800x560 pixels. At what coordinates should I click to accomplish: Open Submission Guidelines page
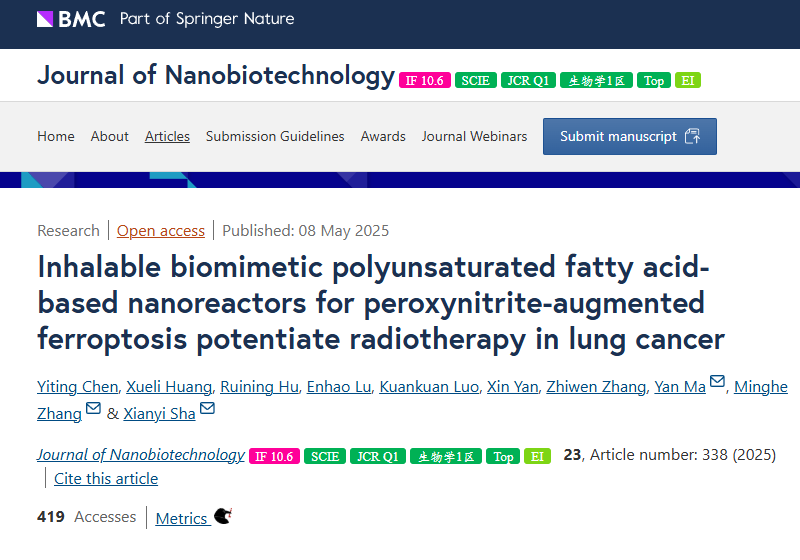click(275, 137)
